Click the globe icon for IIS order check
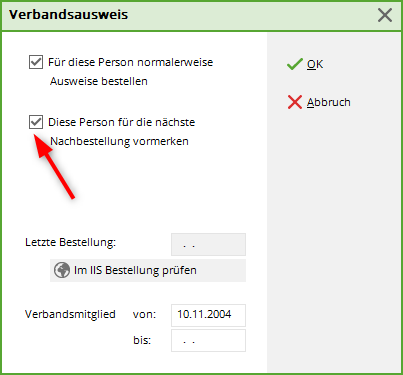Screen dimensions: 403x375 pos(62,270)
